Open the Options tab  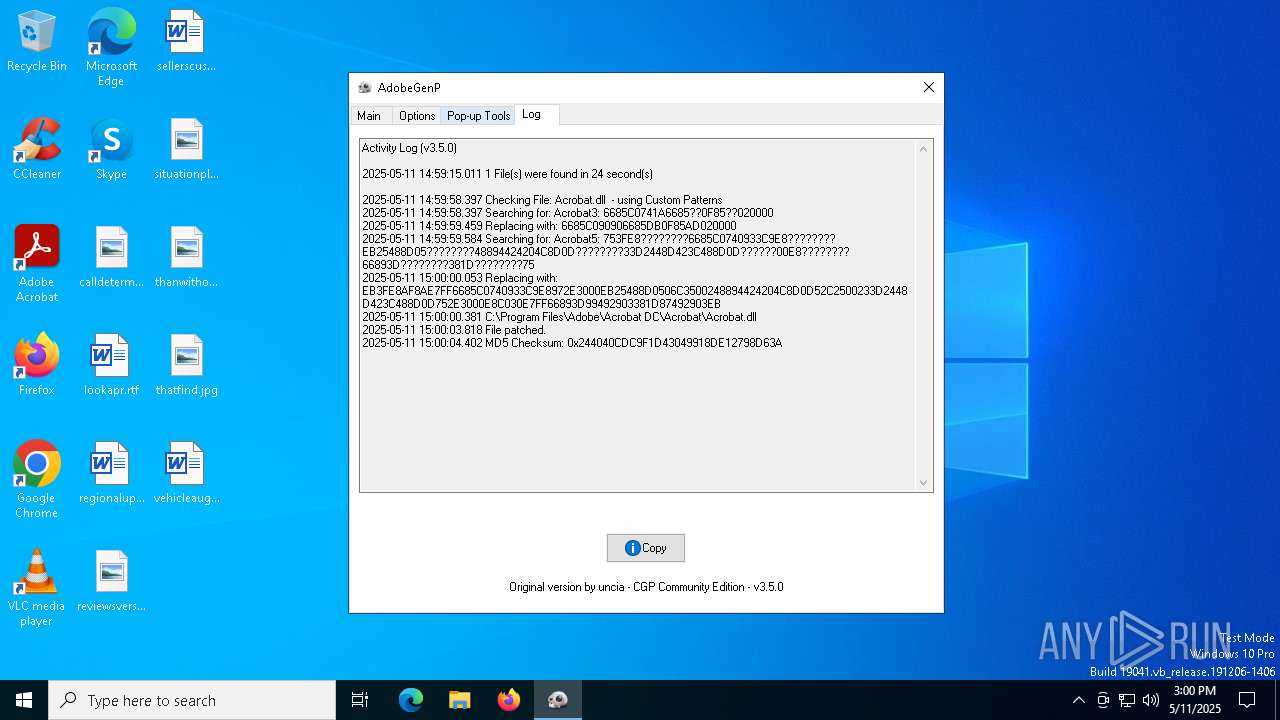click(417, 116)
